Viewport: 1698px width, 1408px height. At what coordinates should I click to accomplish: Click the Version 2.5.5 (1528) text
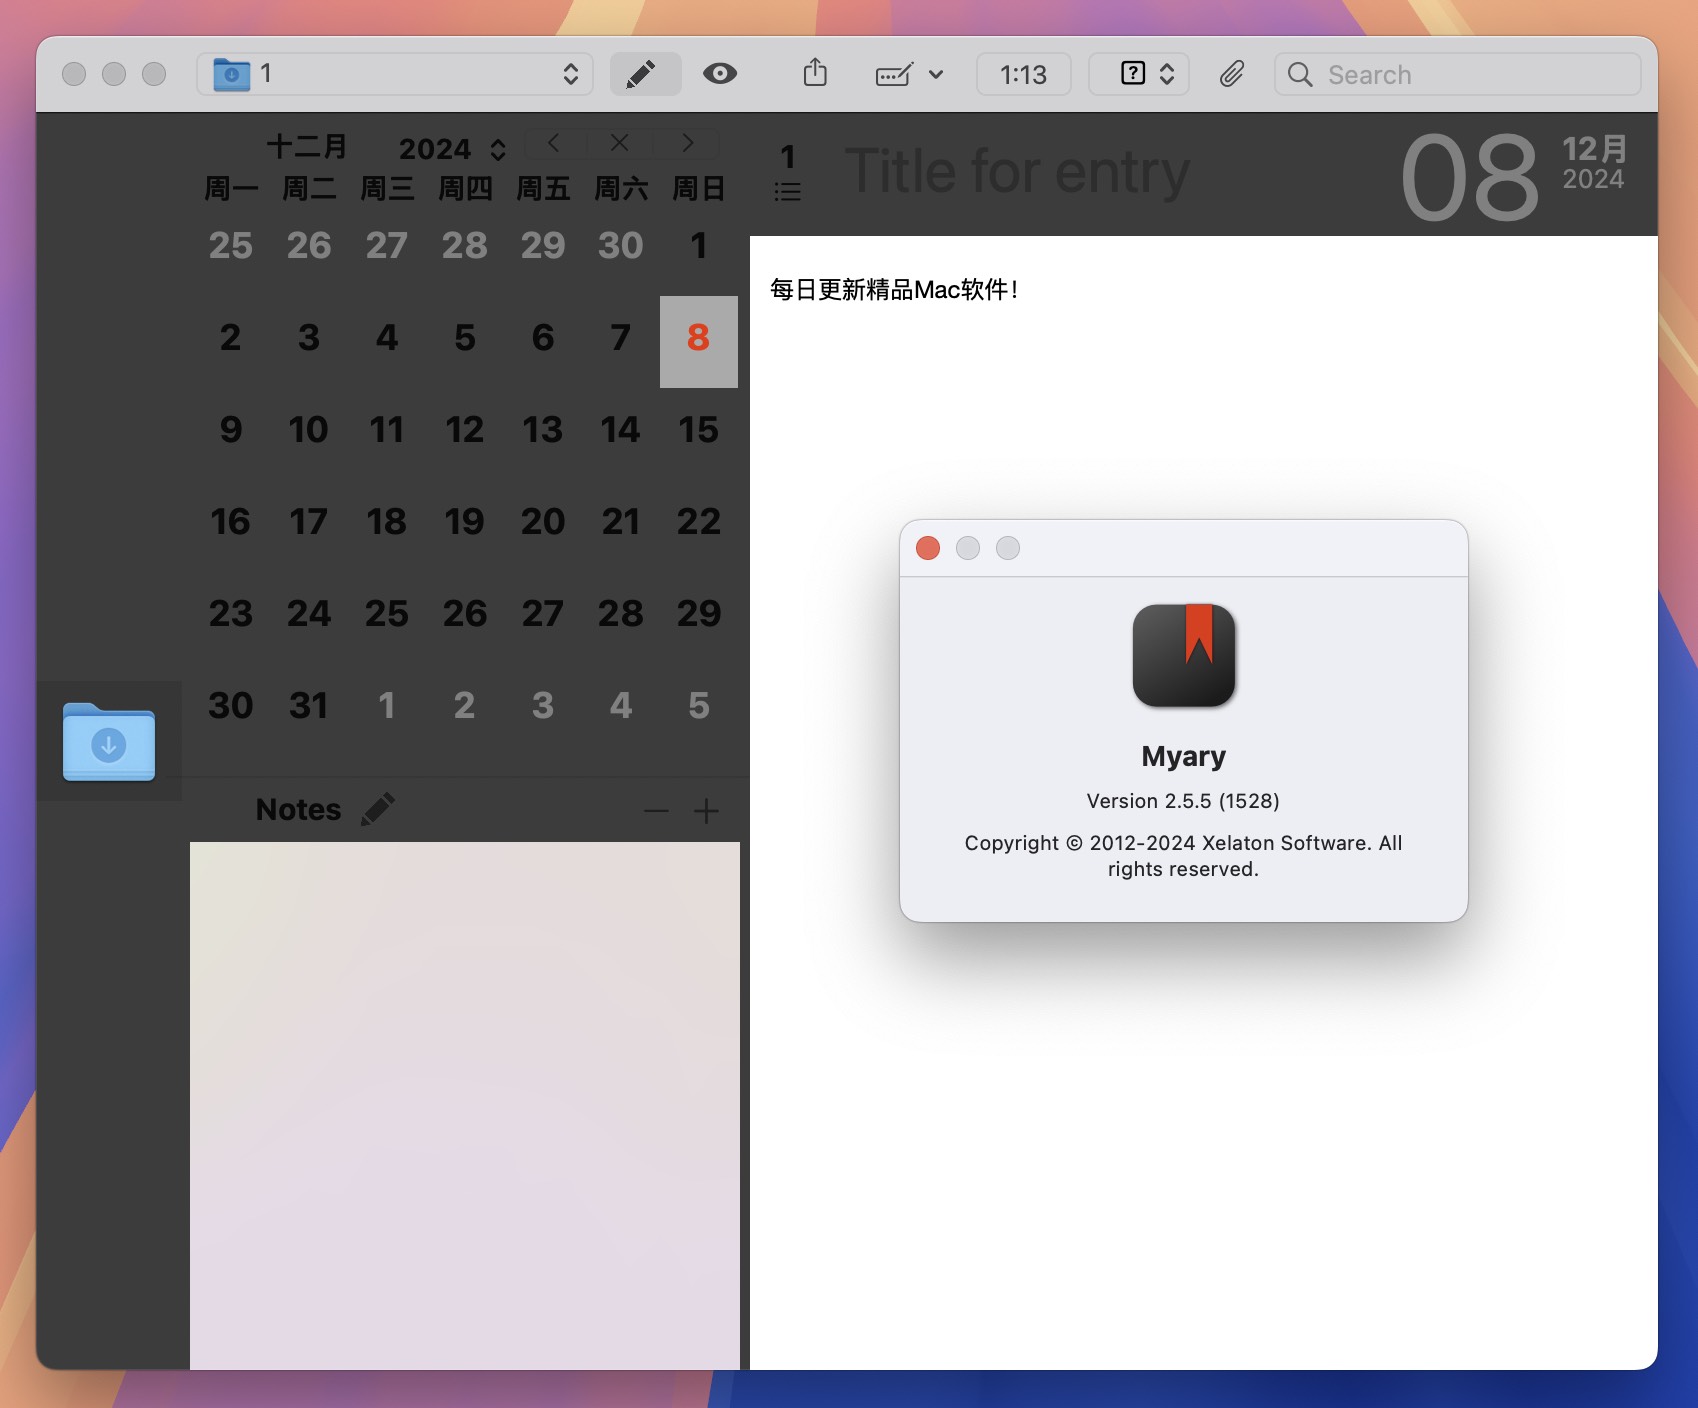click(x=1183, y=801)
